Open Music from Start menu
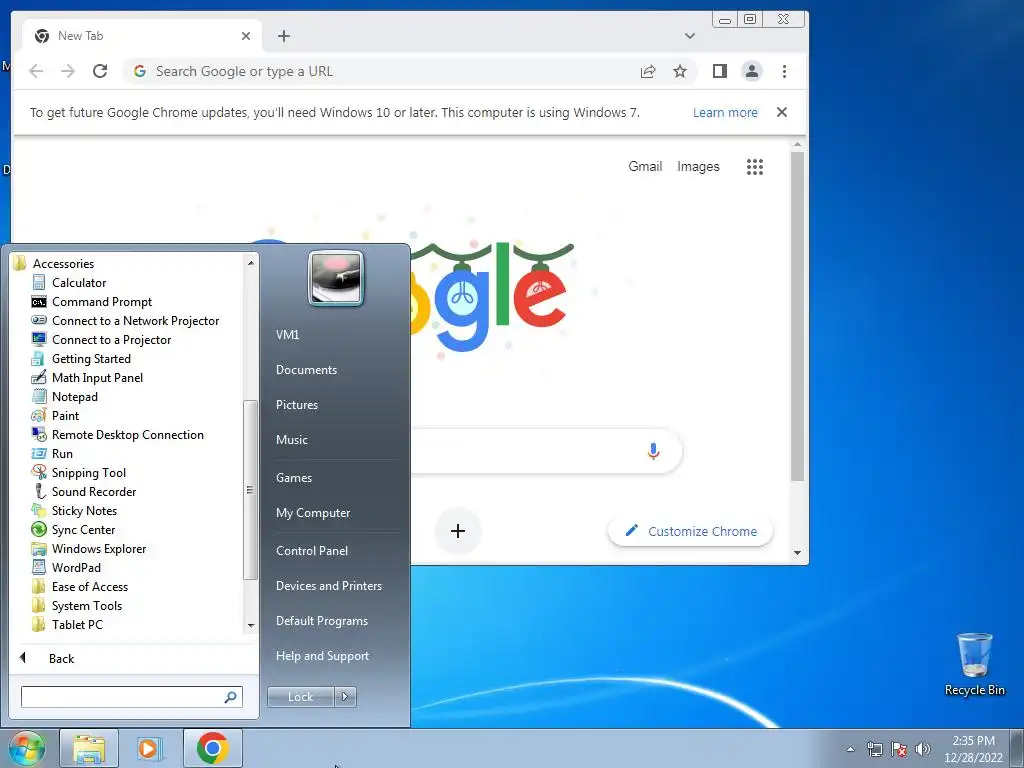Viewport: 1024px width, 768px height. pos(291,440)
